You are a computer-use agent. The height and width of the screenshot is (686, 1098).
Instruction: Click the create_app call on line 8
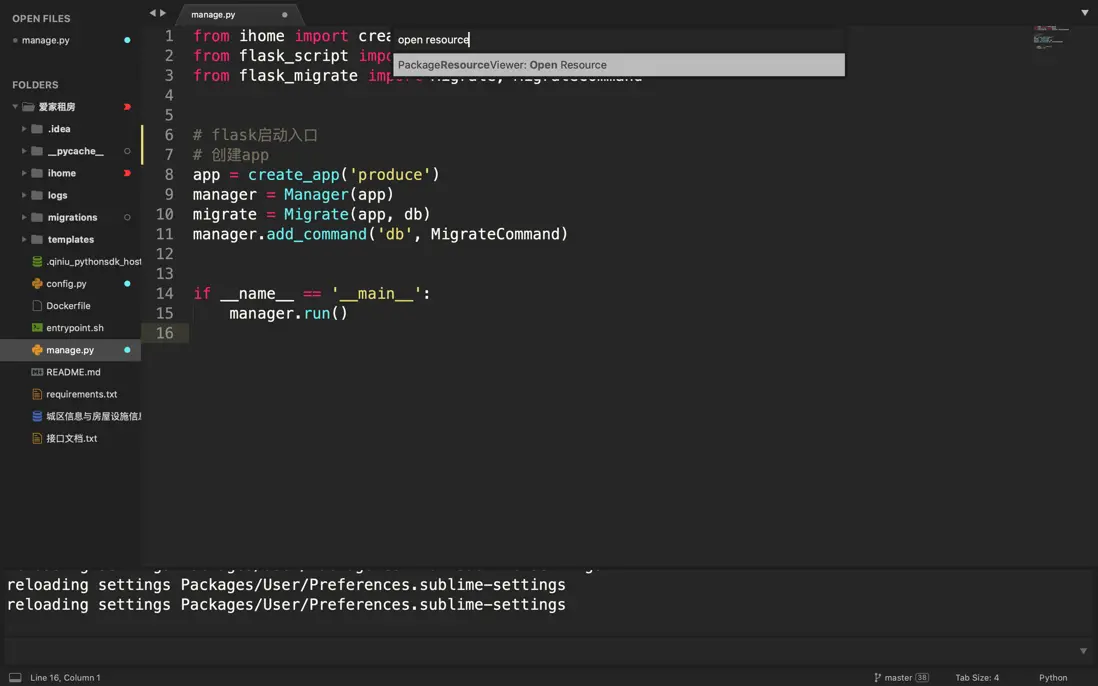[293, 174]
